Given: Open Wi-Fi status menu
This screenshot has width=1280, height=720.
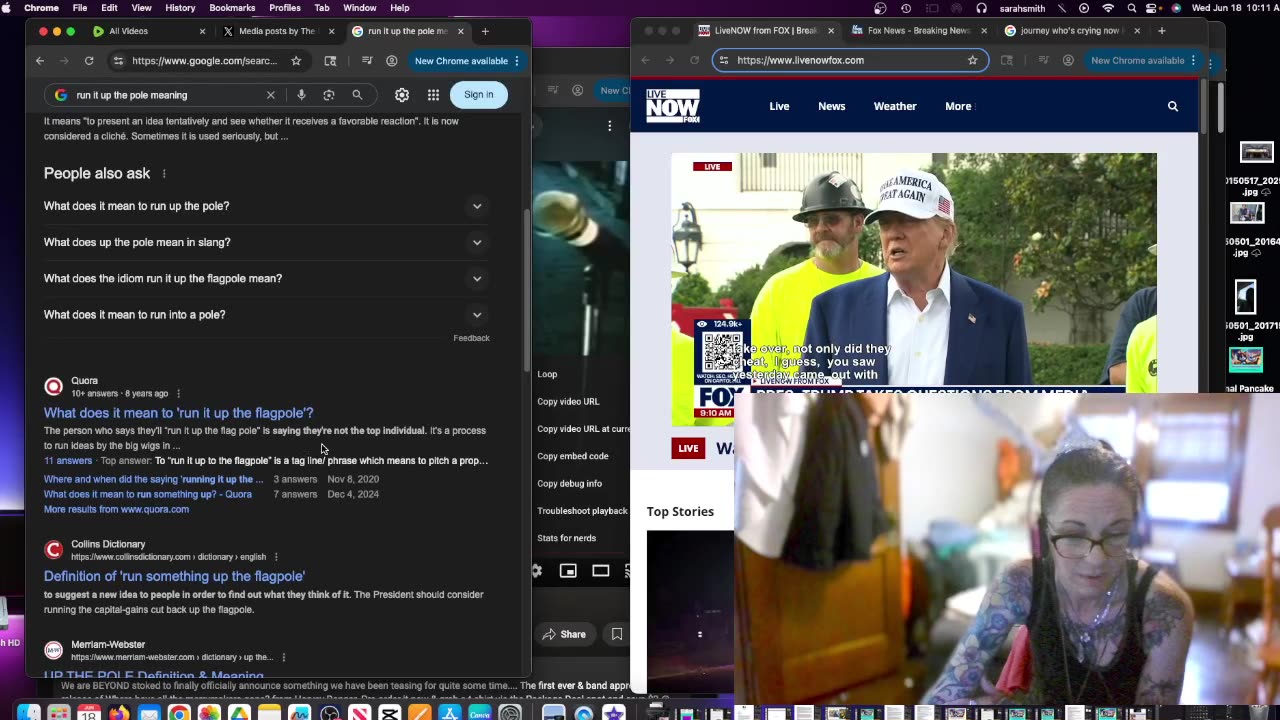Looking at the screenshot, I should (x=1108, y=8).
